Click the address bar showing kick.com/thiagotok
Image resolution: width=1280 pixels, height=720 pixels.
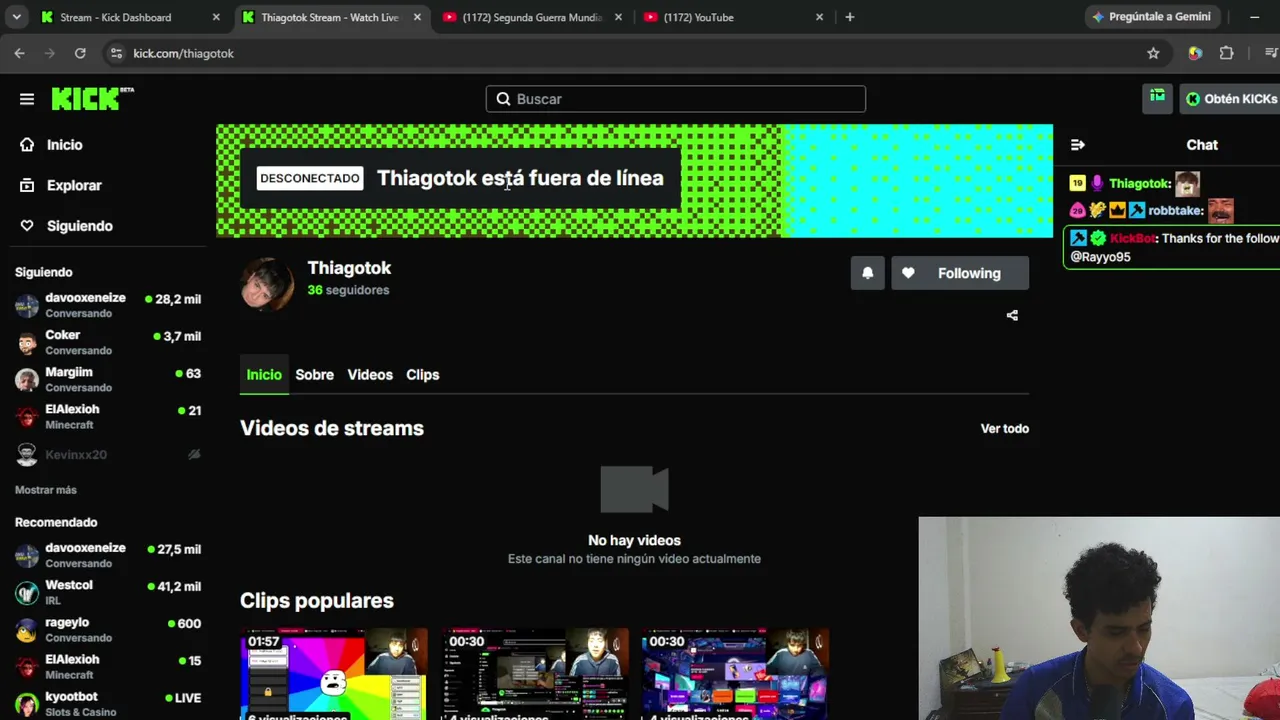tap(620, 53)
